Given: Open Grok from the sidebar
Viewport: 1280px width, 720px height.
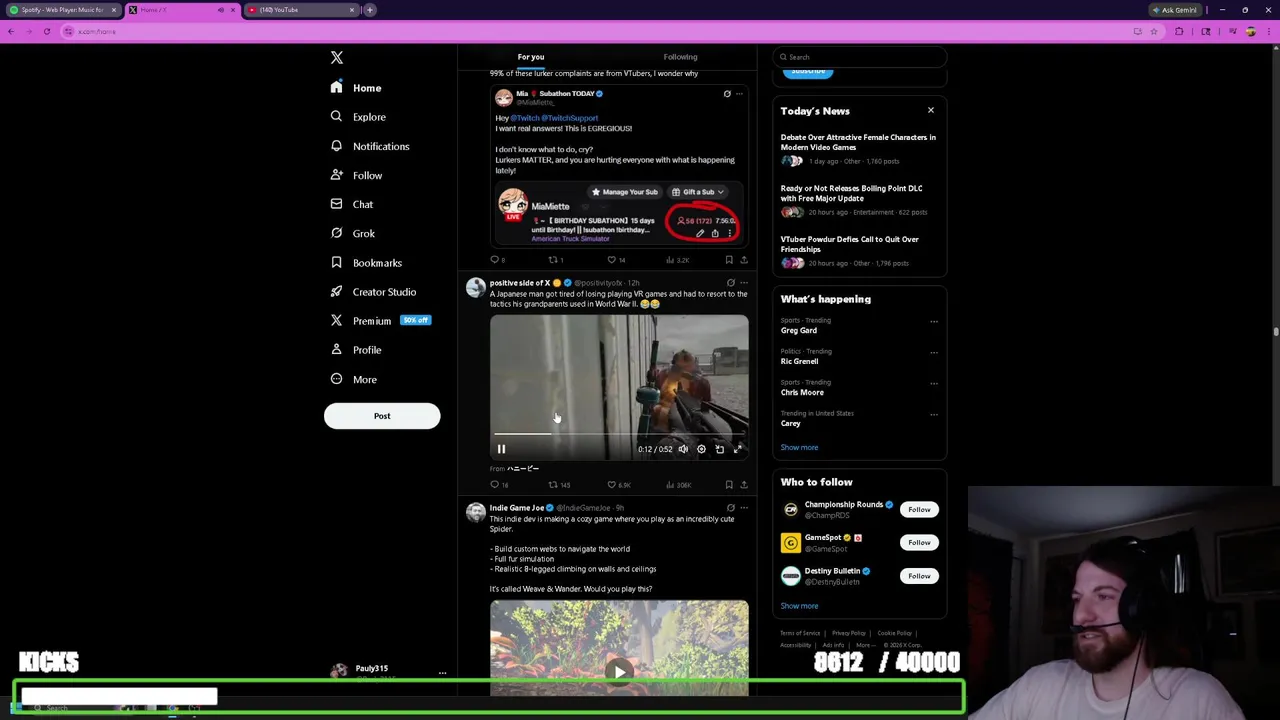Looking at the screenshot, I should pos(352,233).
